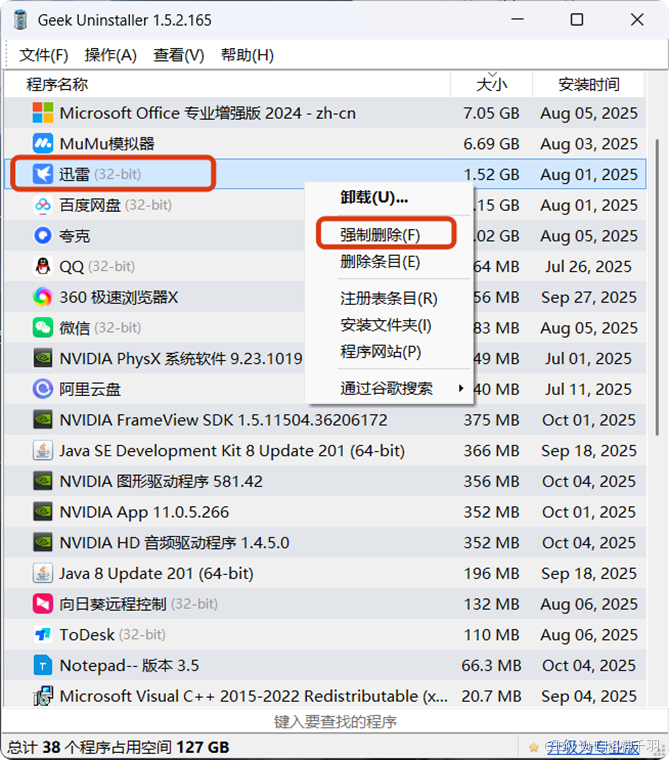Choose 强制删除(F) in context menu
The image size is (669, 760).
tap(389, 235)
